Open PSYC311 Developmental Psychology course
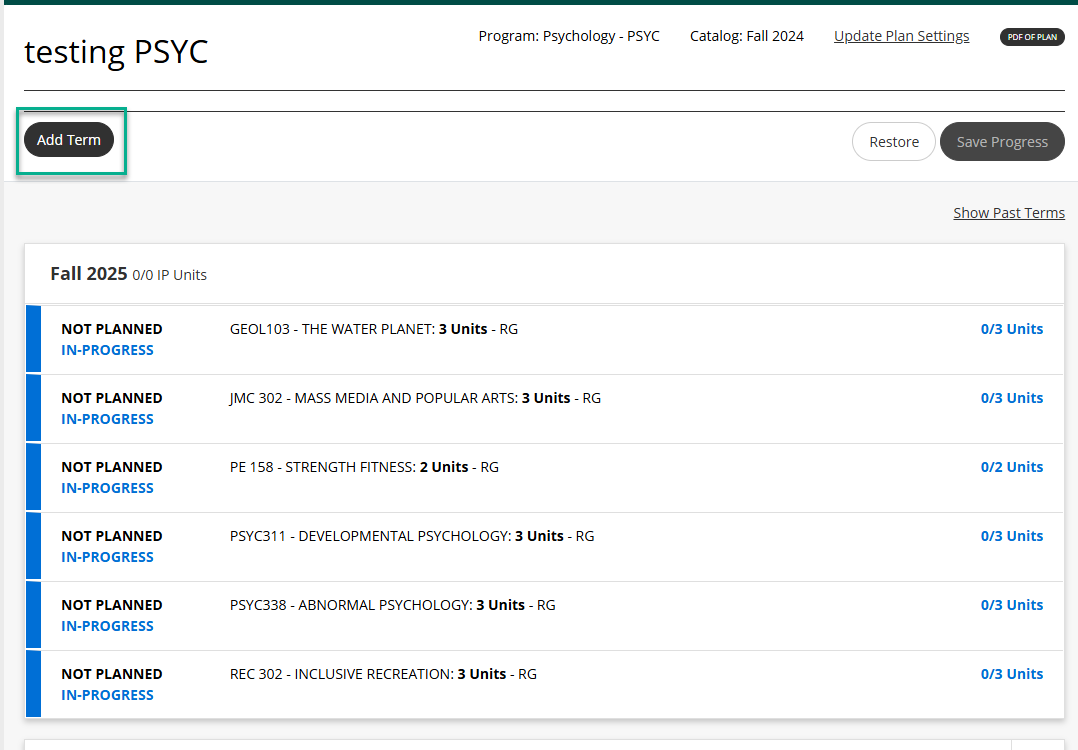The width and height of the screenshot is (1078, 750). point(411,536)
